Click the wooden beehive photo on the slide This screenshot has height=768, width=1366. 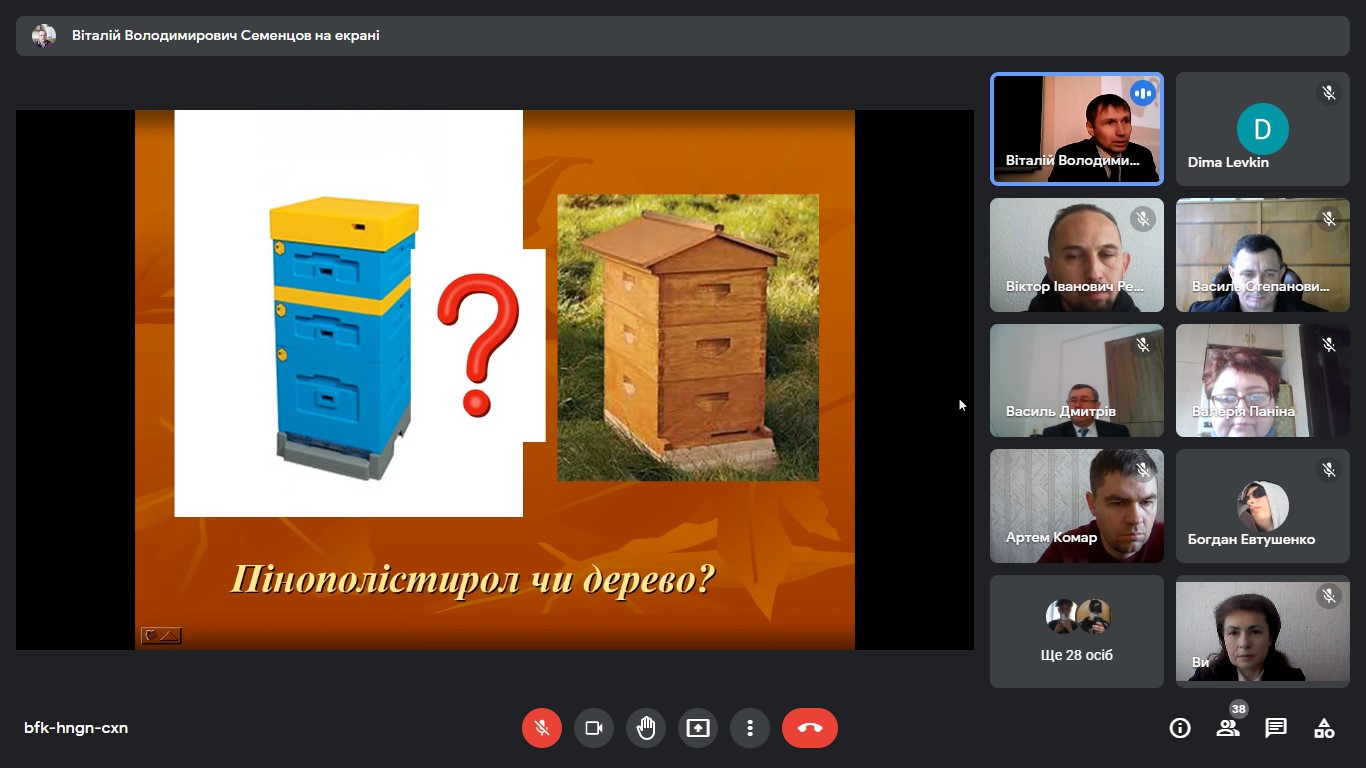pos(688,337)
